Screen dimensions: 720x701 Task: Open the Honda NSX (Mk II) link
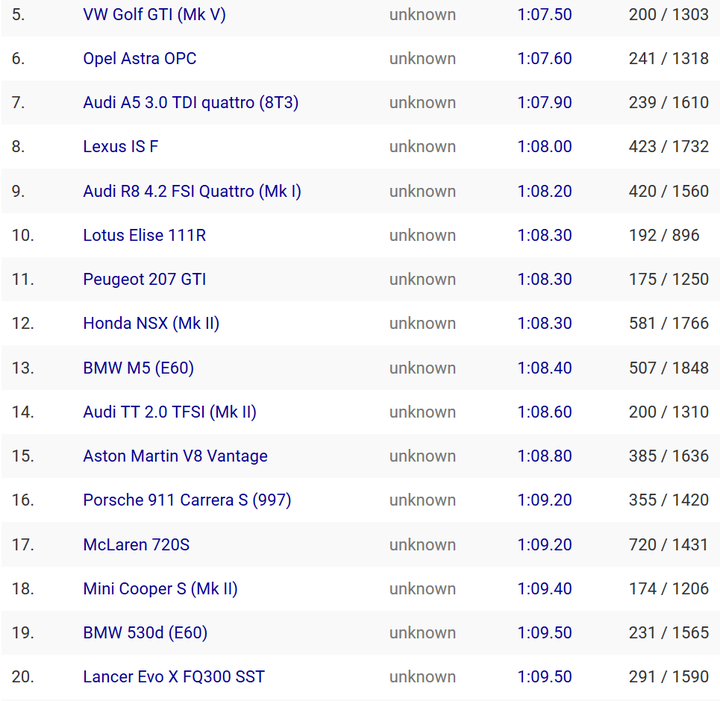coord(151,324)
